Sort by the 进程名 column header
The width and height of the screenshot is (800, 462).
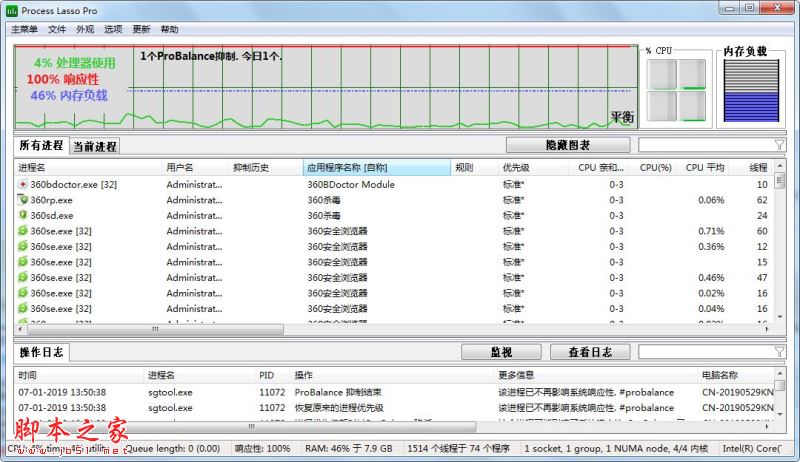(x=88, y=167)
